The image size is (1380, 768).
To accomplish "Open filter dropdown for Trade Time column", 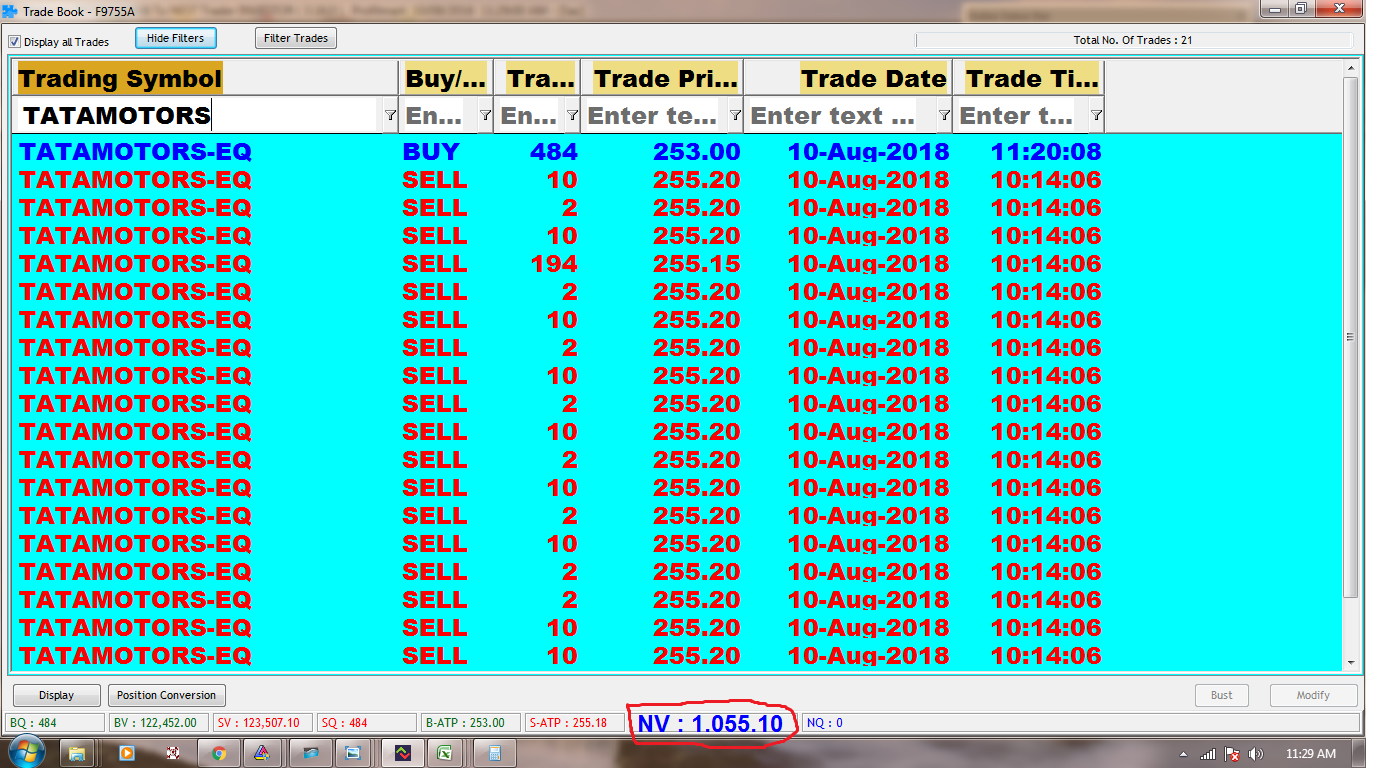I will 1096,116.
